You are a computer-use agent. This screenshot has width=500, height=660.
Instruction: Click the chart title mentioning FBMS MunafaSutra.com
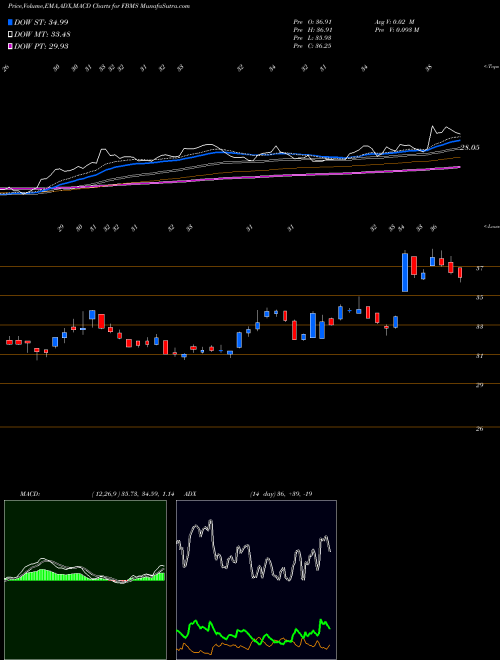click(99, 6)
